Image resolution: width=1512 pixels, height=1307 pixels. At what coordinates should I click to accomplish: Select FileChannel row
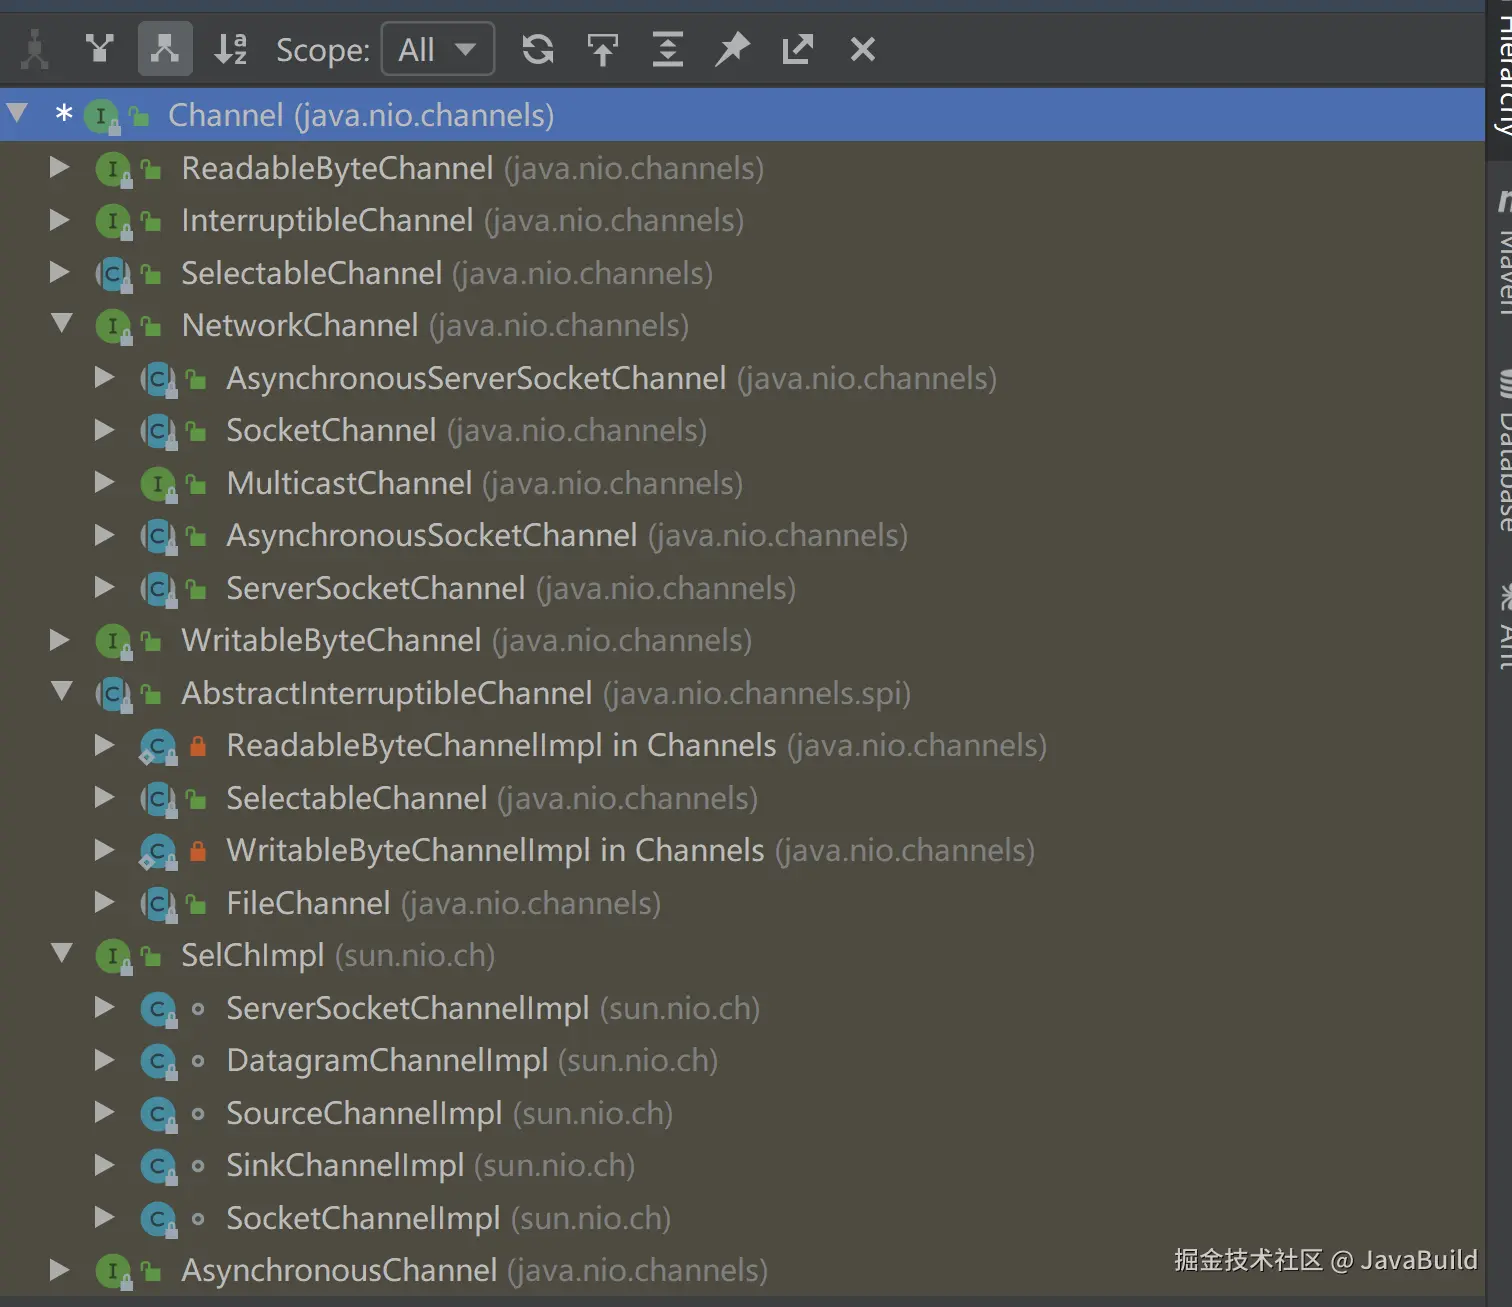[x=742, y=903]
